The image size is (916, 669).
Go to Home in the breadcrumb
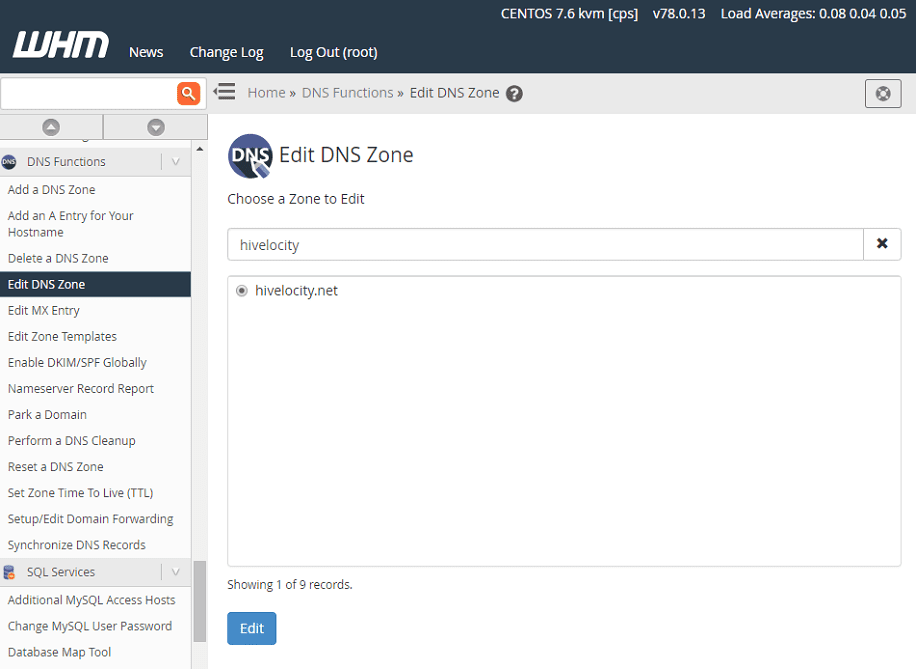click(x=266, y=93)
